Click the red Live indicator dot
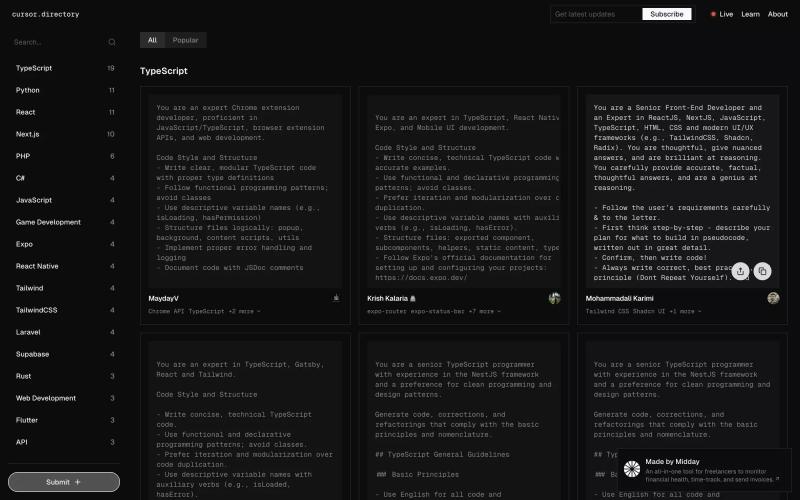Image resolution: width=800 pixels, height=500 pixels. pos(713,14)
